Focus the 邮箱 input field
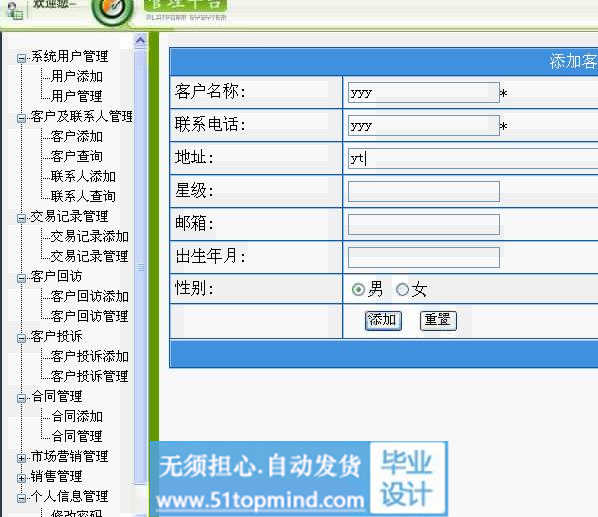This screenshot has height=517, width=598. coord(424,224)
